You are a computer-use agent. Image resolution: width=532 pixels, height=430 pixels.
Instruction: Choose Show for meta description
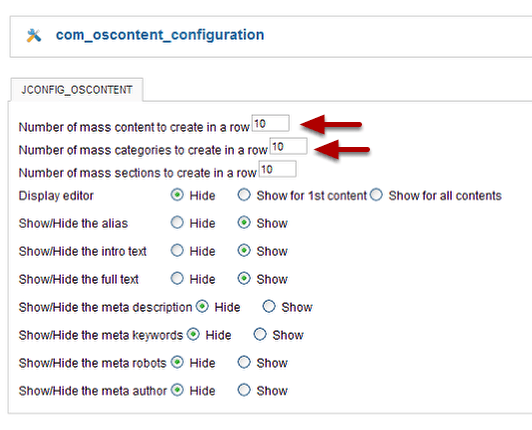tap(269, 306)
